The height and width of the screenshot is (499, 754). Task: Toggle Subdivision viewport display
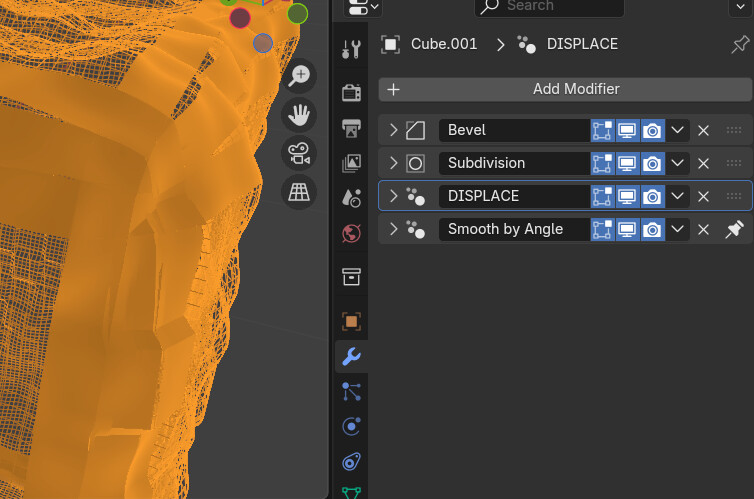click(x=628, y=163)
